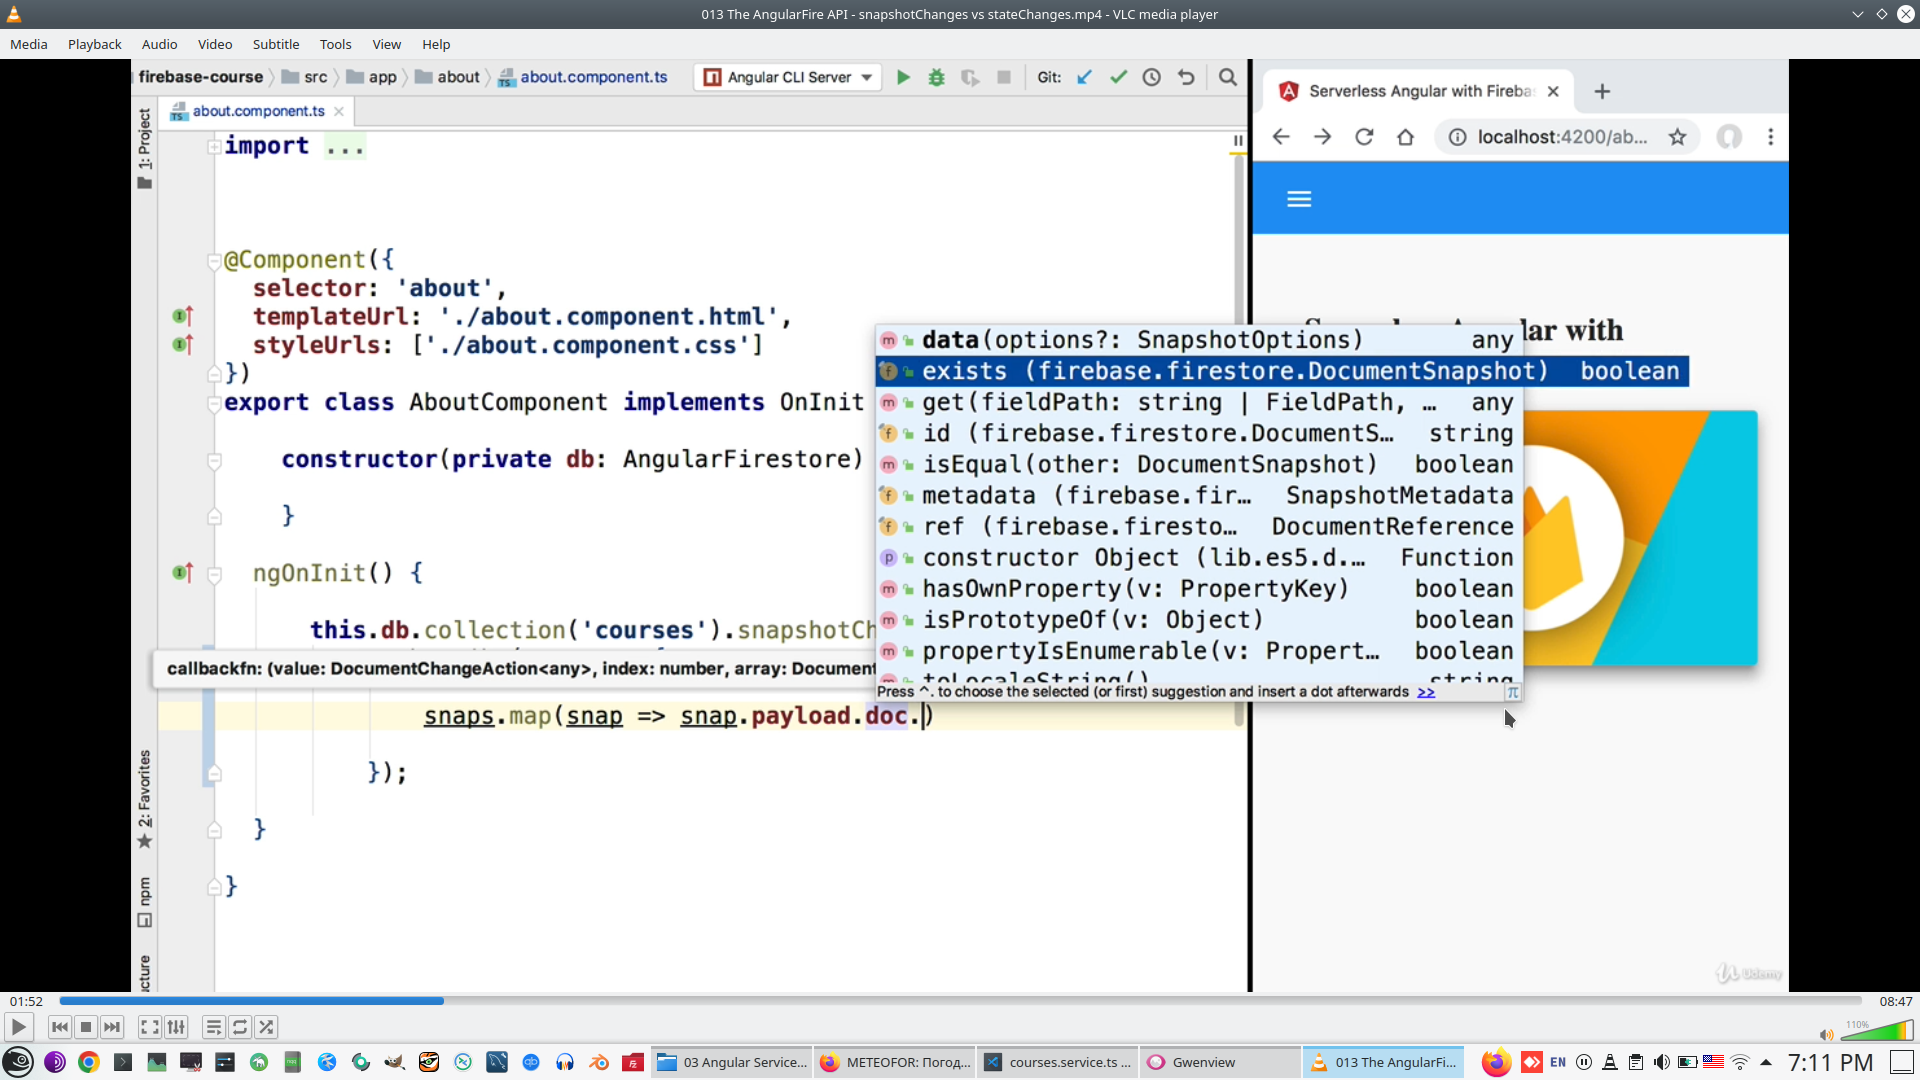Screen dimensions: 1920x1080
Task: Expand Angular CLI Server run configuration dropdown
Action: coord(867,77)
